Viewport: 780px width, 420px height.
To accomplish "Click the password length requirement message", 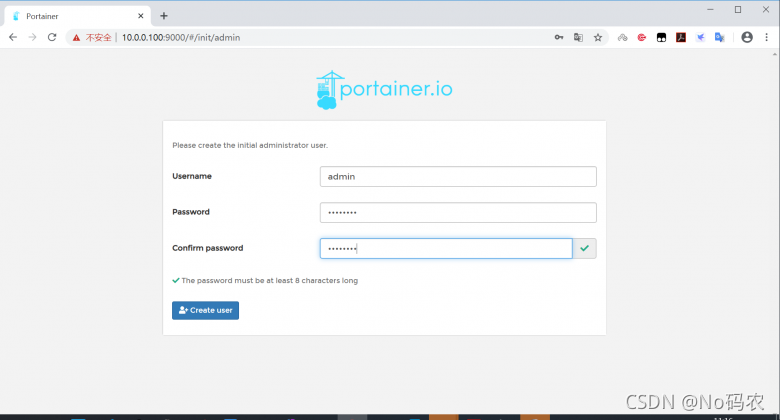I will pyautogui.click(x=265, y=281).
